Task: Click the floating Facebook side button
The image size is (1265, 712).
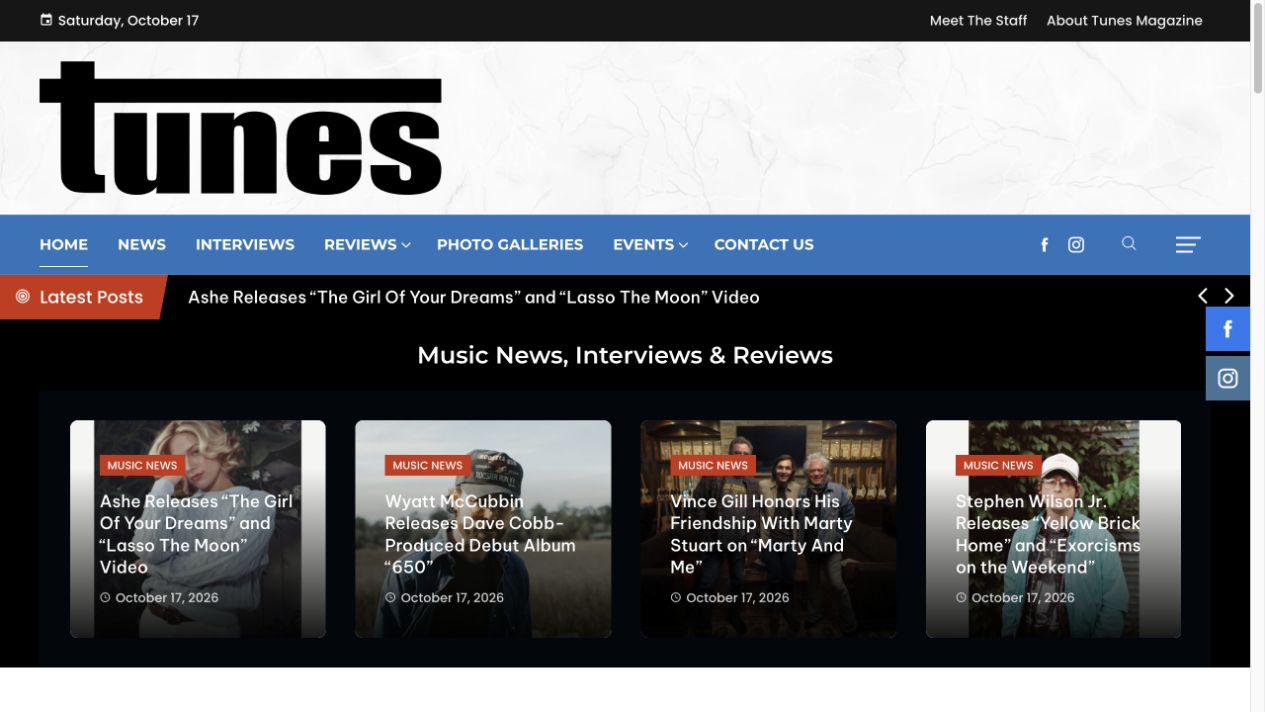Action: [1228, 329]
